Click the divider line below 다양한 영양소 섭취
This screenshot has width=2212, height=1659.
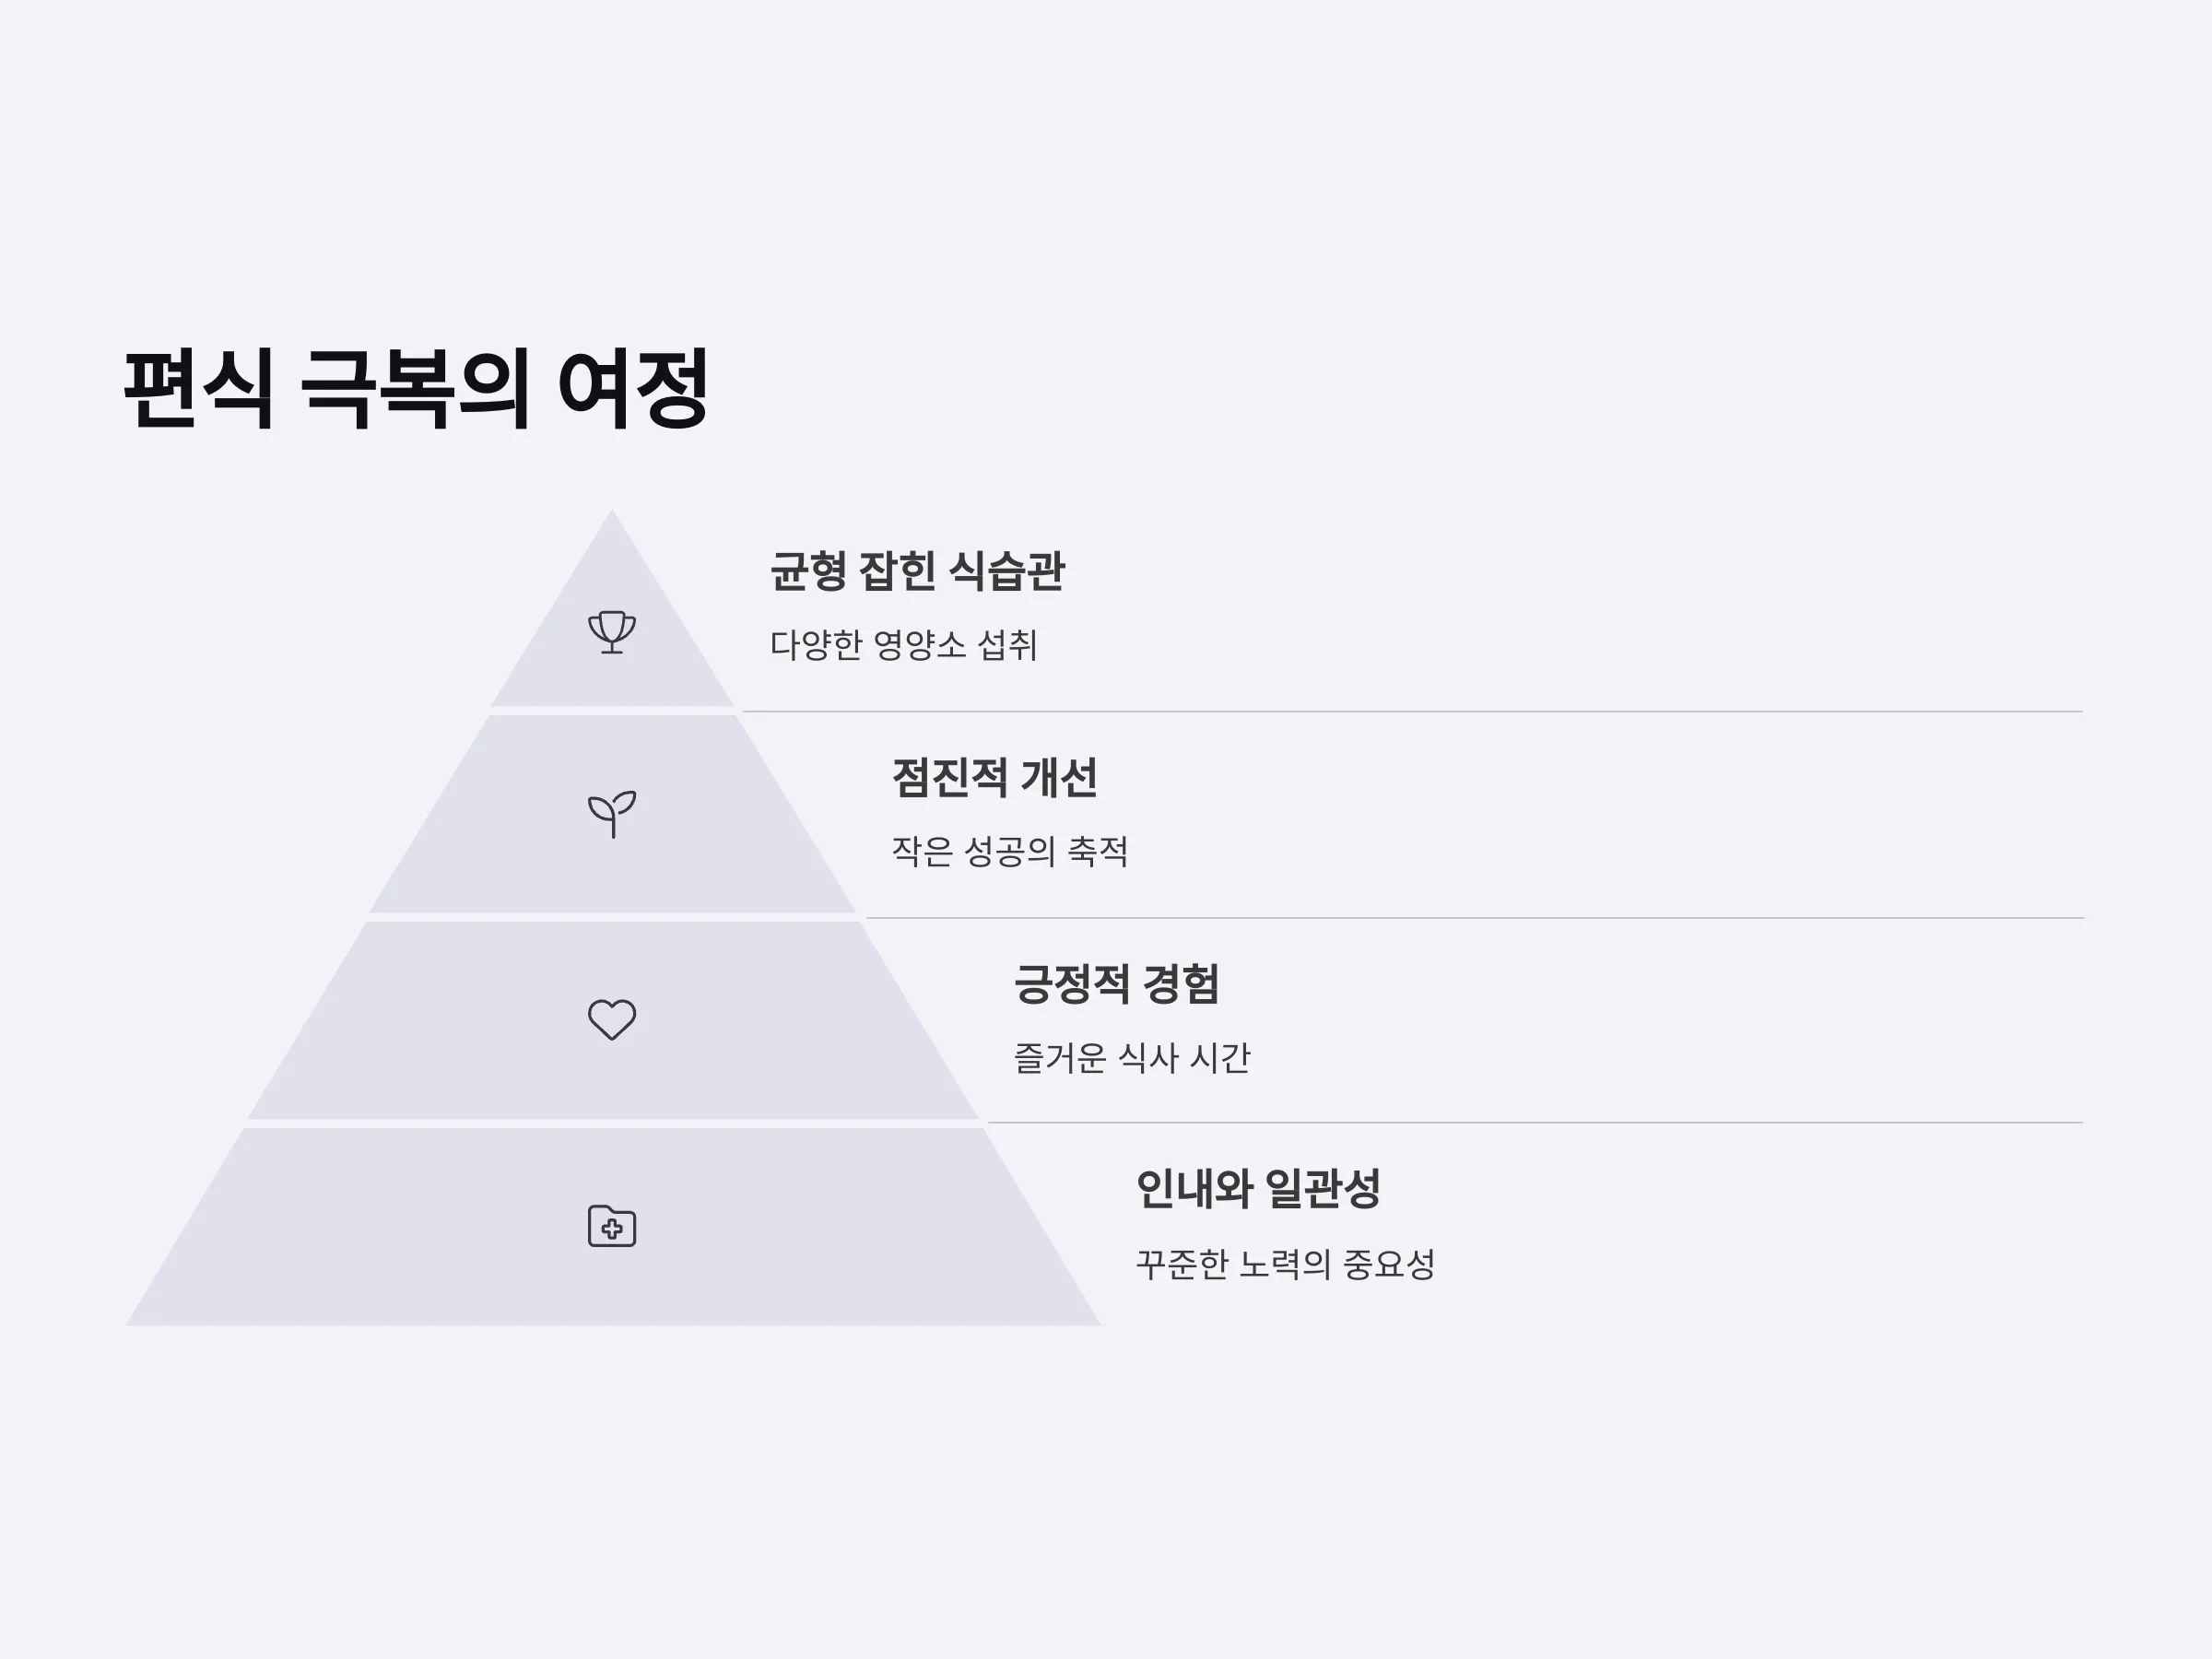click(1412, 712)
